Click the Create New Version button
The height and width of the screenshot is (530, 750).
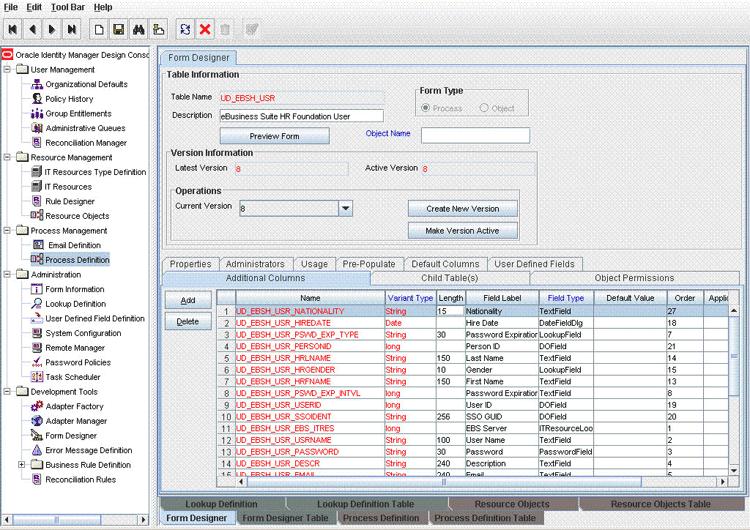pos(462,208)
